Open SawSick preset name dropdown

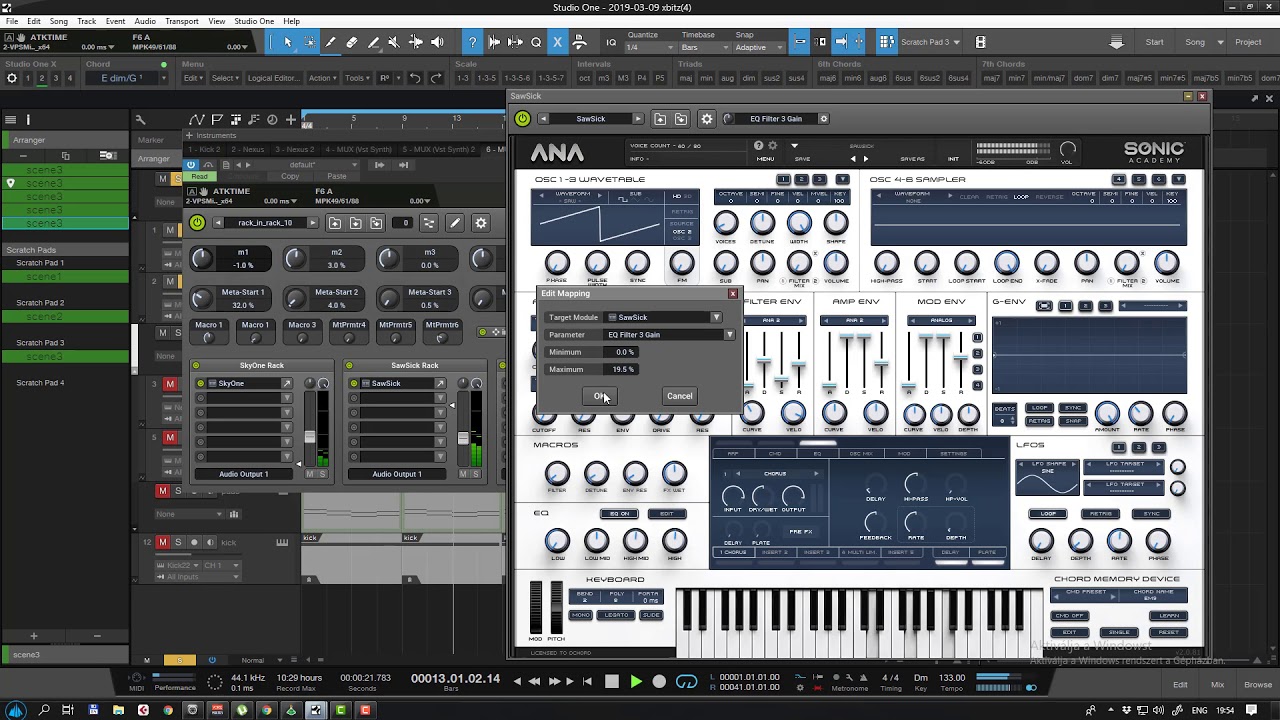click(x=590, y=119)
